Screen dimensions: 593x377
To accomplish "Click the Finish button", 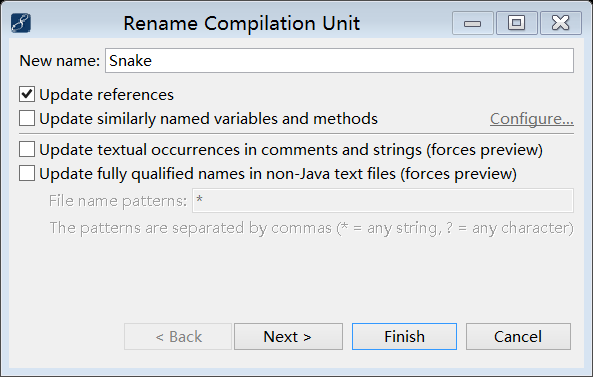I will click(x=404, y=337).
